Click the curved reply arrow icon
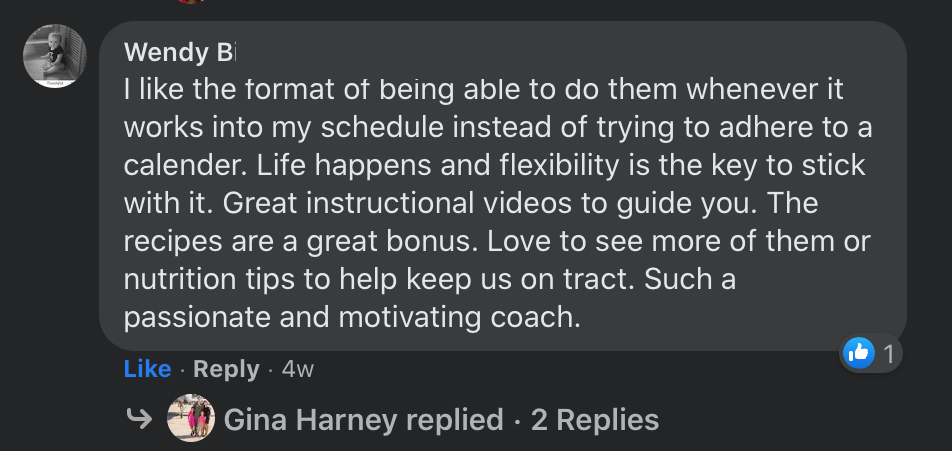This screenshot has width=952, height=451. coord(138,418)
